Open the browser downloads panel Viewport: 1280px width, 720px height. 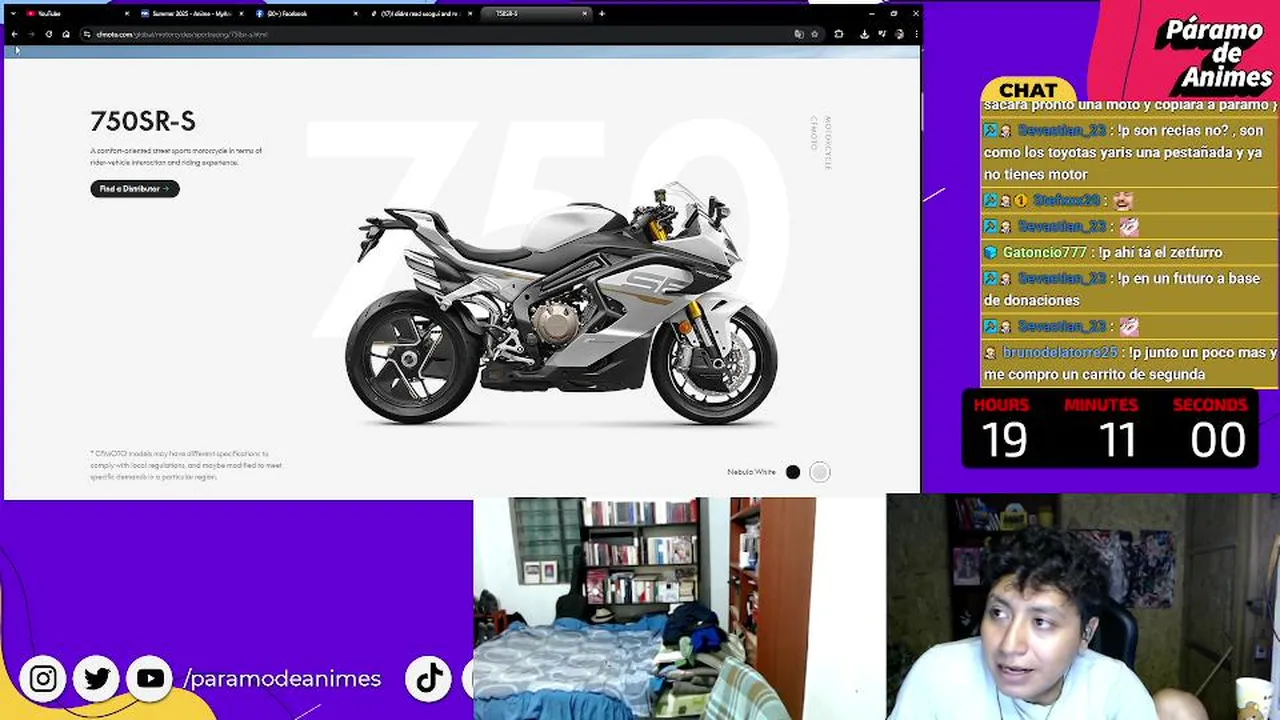point(864,34)
